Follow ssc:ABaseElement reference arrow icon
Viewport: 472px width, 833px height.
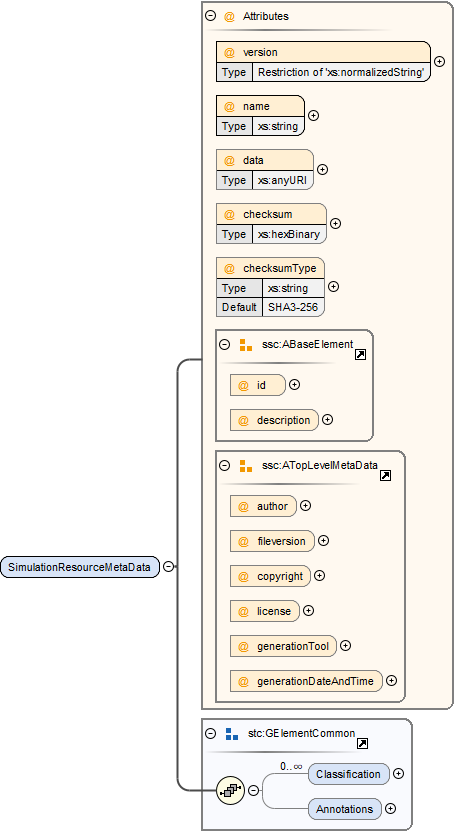point(360,355)
